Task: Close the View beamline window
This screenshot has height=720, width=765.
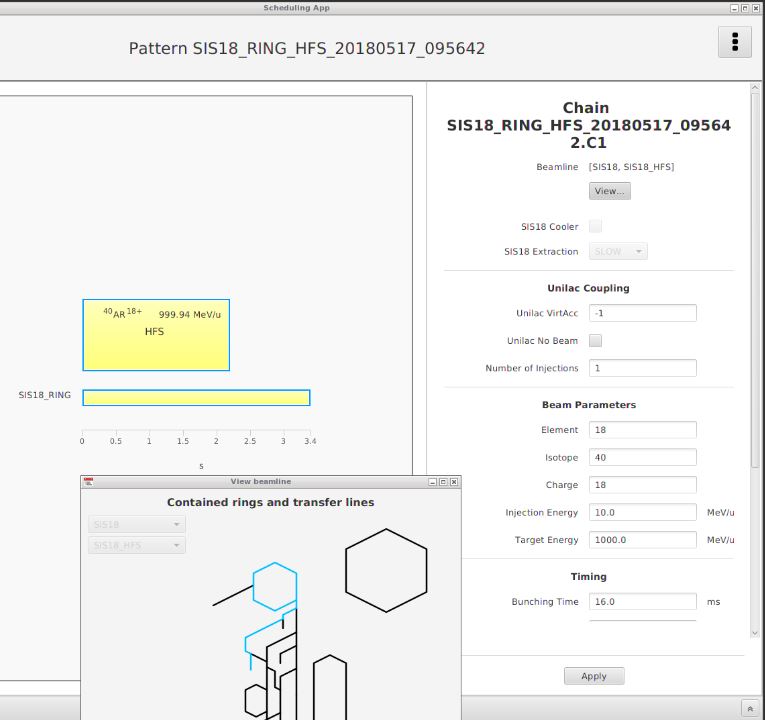Action: pos(454,482)
